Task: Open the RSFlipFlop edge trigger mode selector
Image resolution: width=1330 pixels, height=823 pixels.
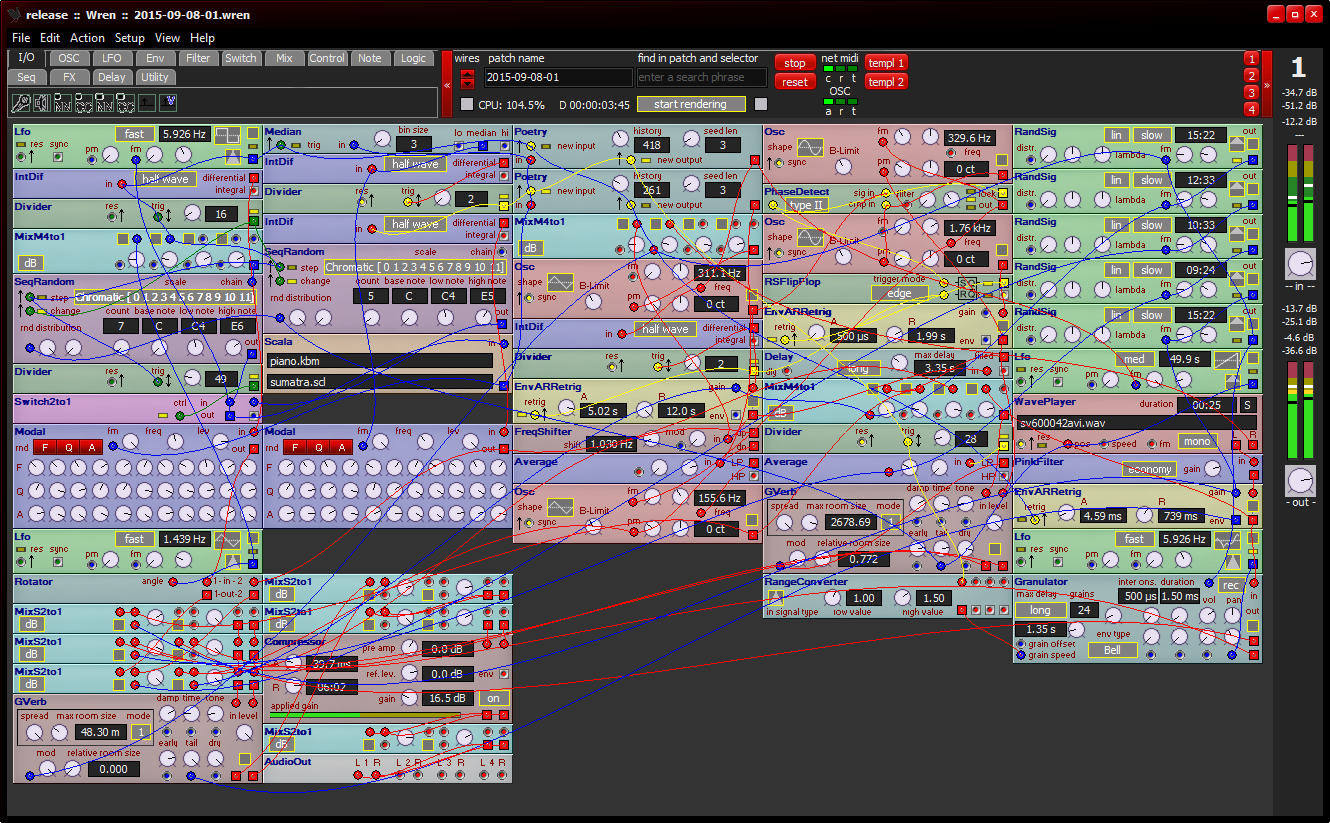Action: click(x=900, y=293)
